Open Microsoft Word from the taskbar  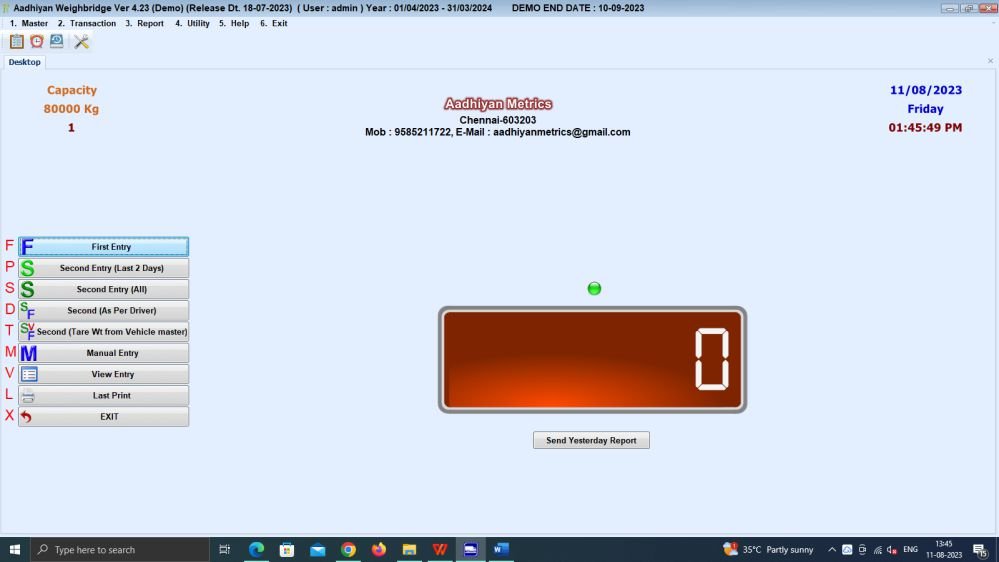[501, 549]
